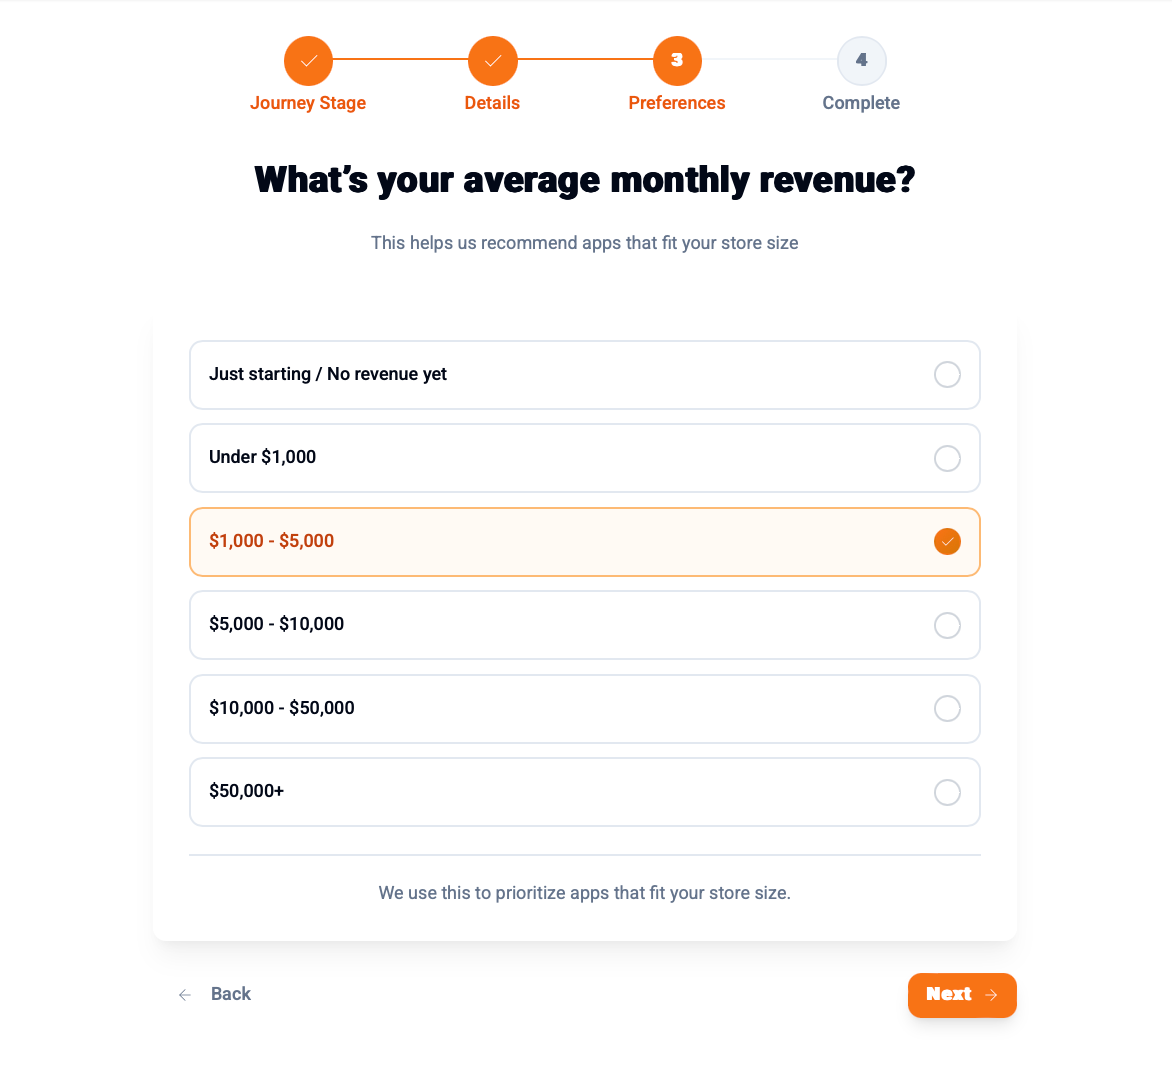
Task: Select the $10,000 - $50,000 radio circle
Action: coord(947,709)
